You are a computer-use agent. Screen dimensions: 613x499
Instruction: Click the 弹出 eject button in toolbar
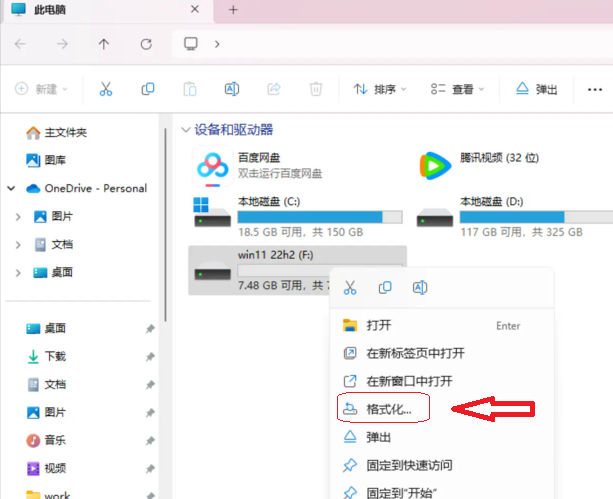pyautogui.click(x=536, y=90)
